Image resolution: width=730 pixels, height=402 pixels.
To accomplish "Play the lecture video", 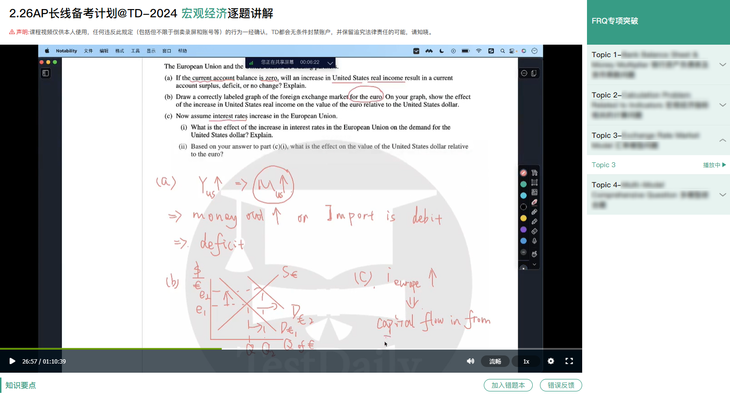I will click(12, 361).
